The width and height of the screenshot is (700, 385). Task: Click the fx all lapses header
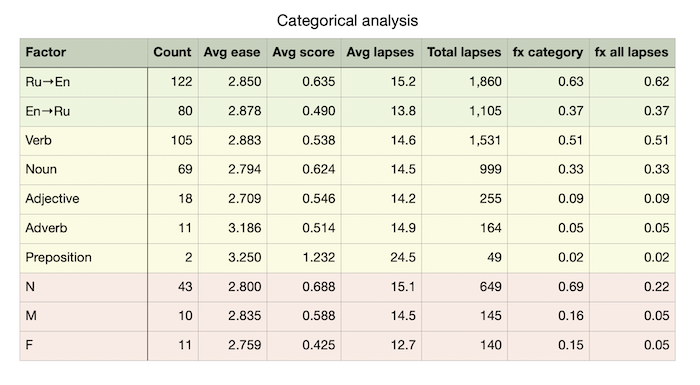pos(632,53)
